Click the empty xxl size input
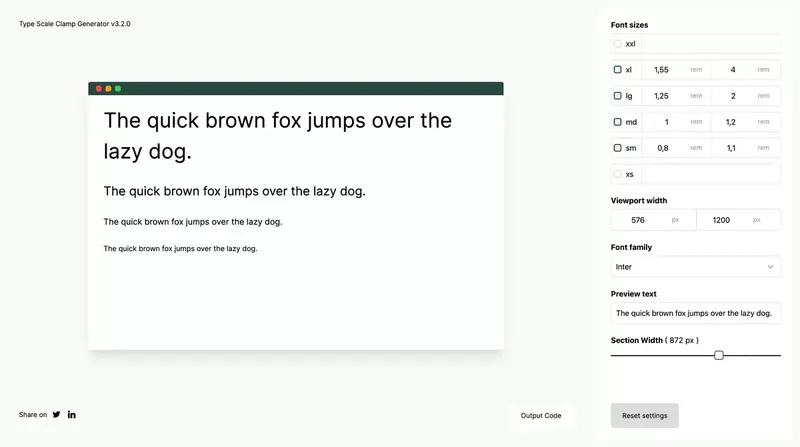This screenshot has width=800, height=447. coord(711,44)
